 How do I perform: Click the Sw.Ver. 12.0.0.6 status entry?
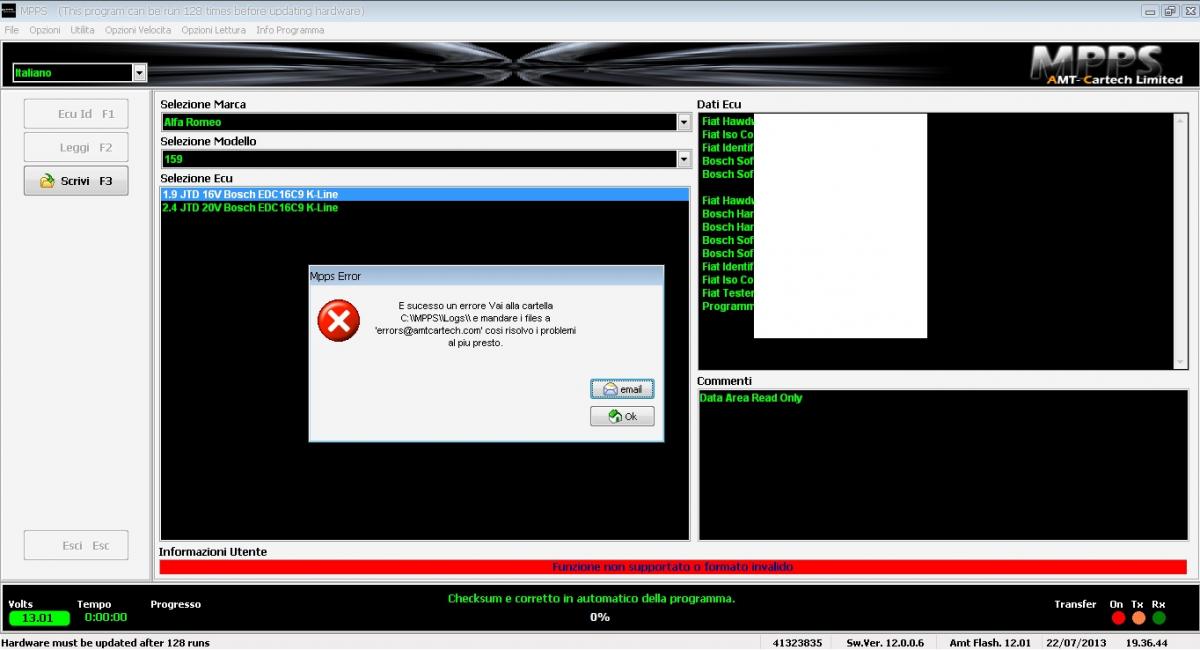click(x=885, y=643)
